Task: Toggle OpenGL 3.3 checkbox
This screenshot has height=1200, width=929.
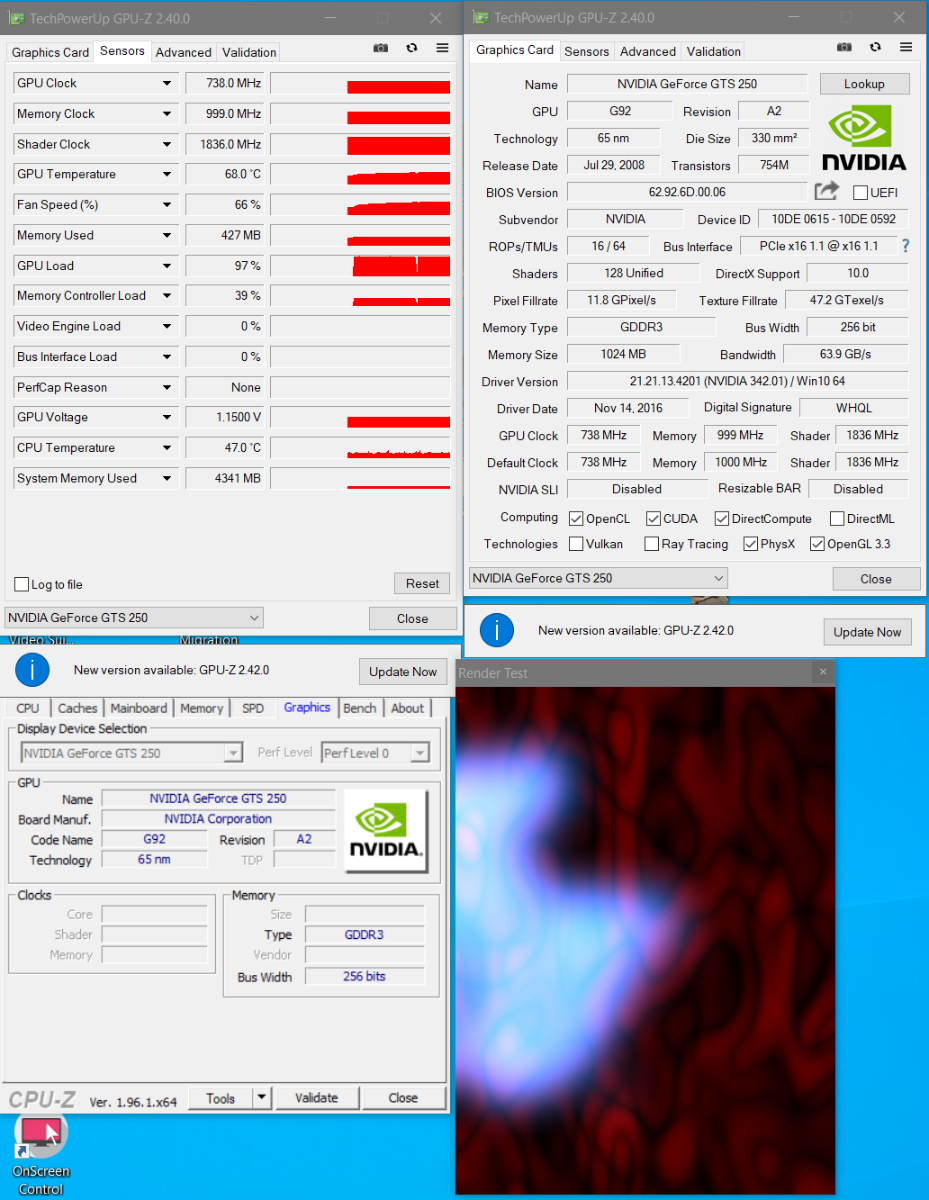Action: click(817, 544)
